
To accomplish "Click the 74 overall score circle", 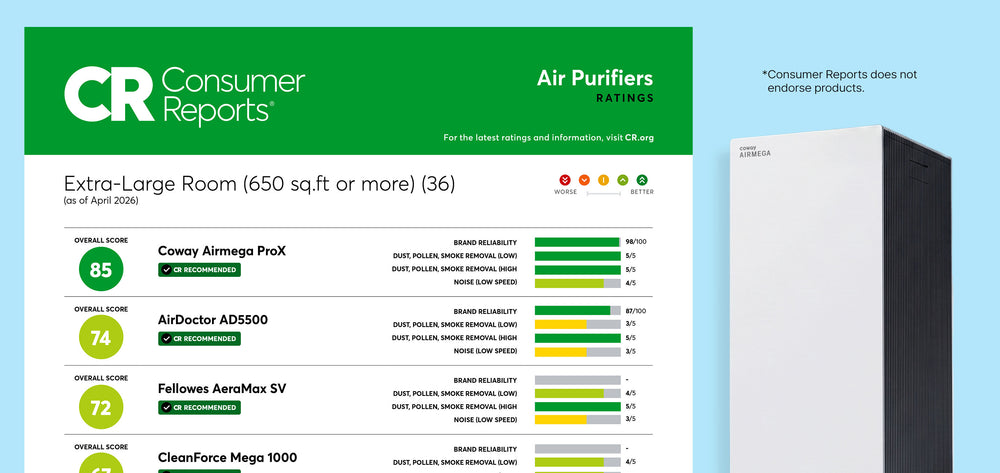I will click(x=101, y=338).
